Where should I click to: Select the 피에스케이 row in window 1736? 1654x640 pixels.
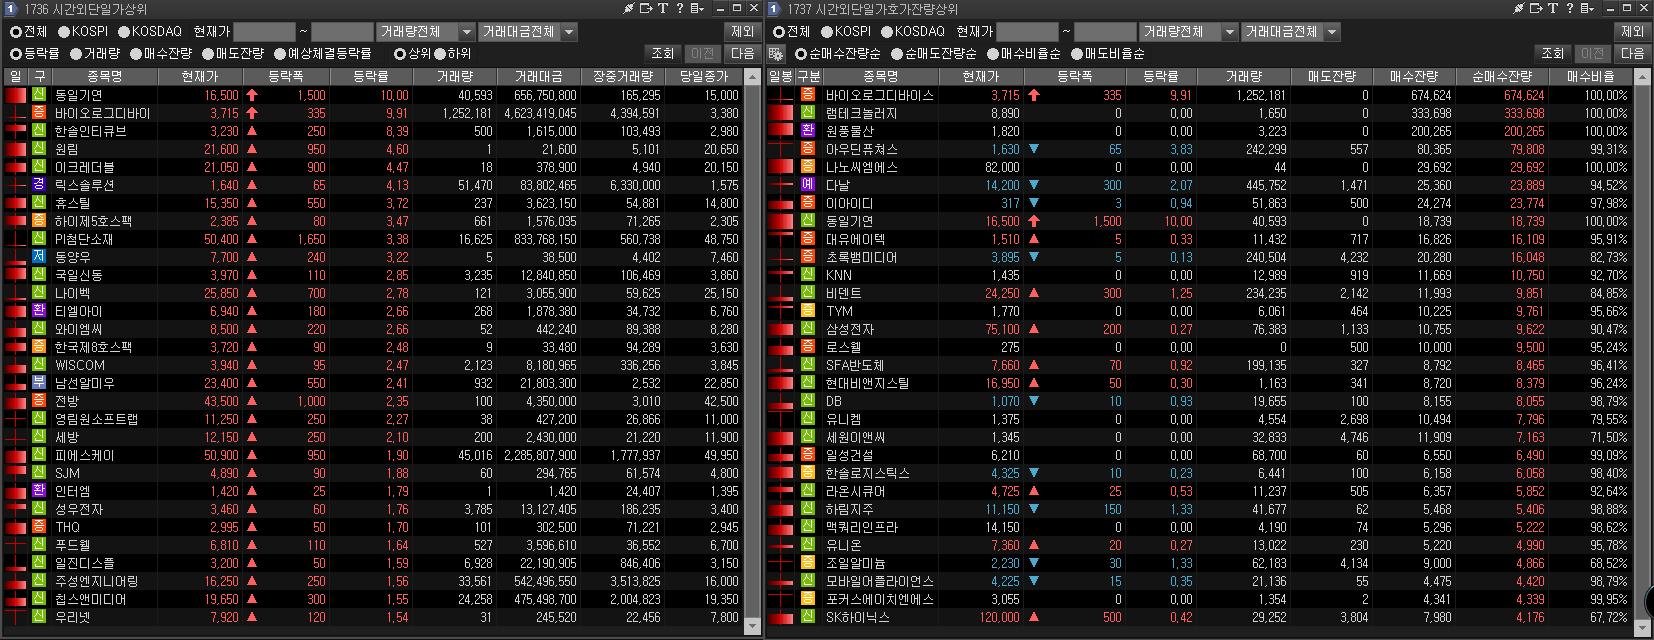click(x=373, y=455)
